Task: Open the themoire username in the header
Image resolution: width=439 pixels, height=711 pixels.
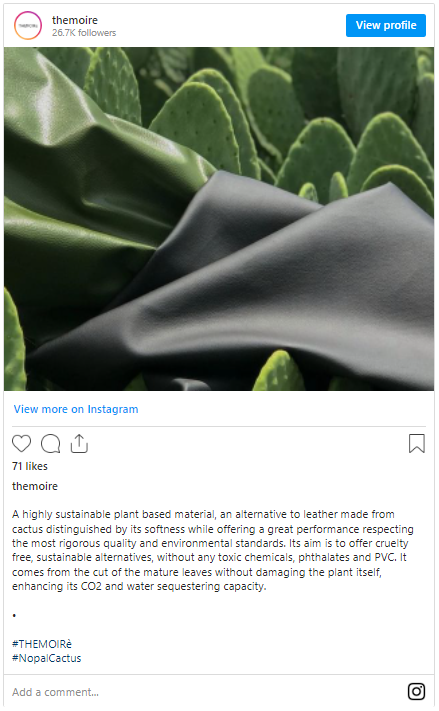Action: pyautogui.click(x=75, y=20)
